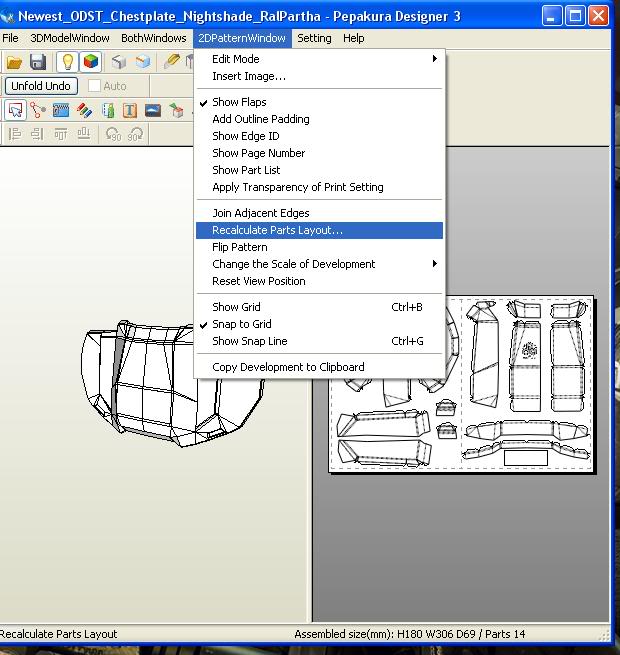Image resolution: width=620 pixels, height=655 pixels.
Task: Click the light blue box toolbar icon
Action: click(142, 62)
